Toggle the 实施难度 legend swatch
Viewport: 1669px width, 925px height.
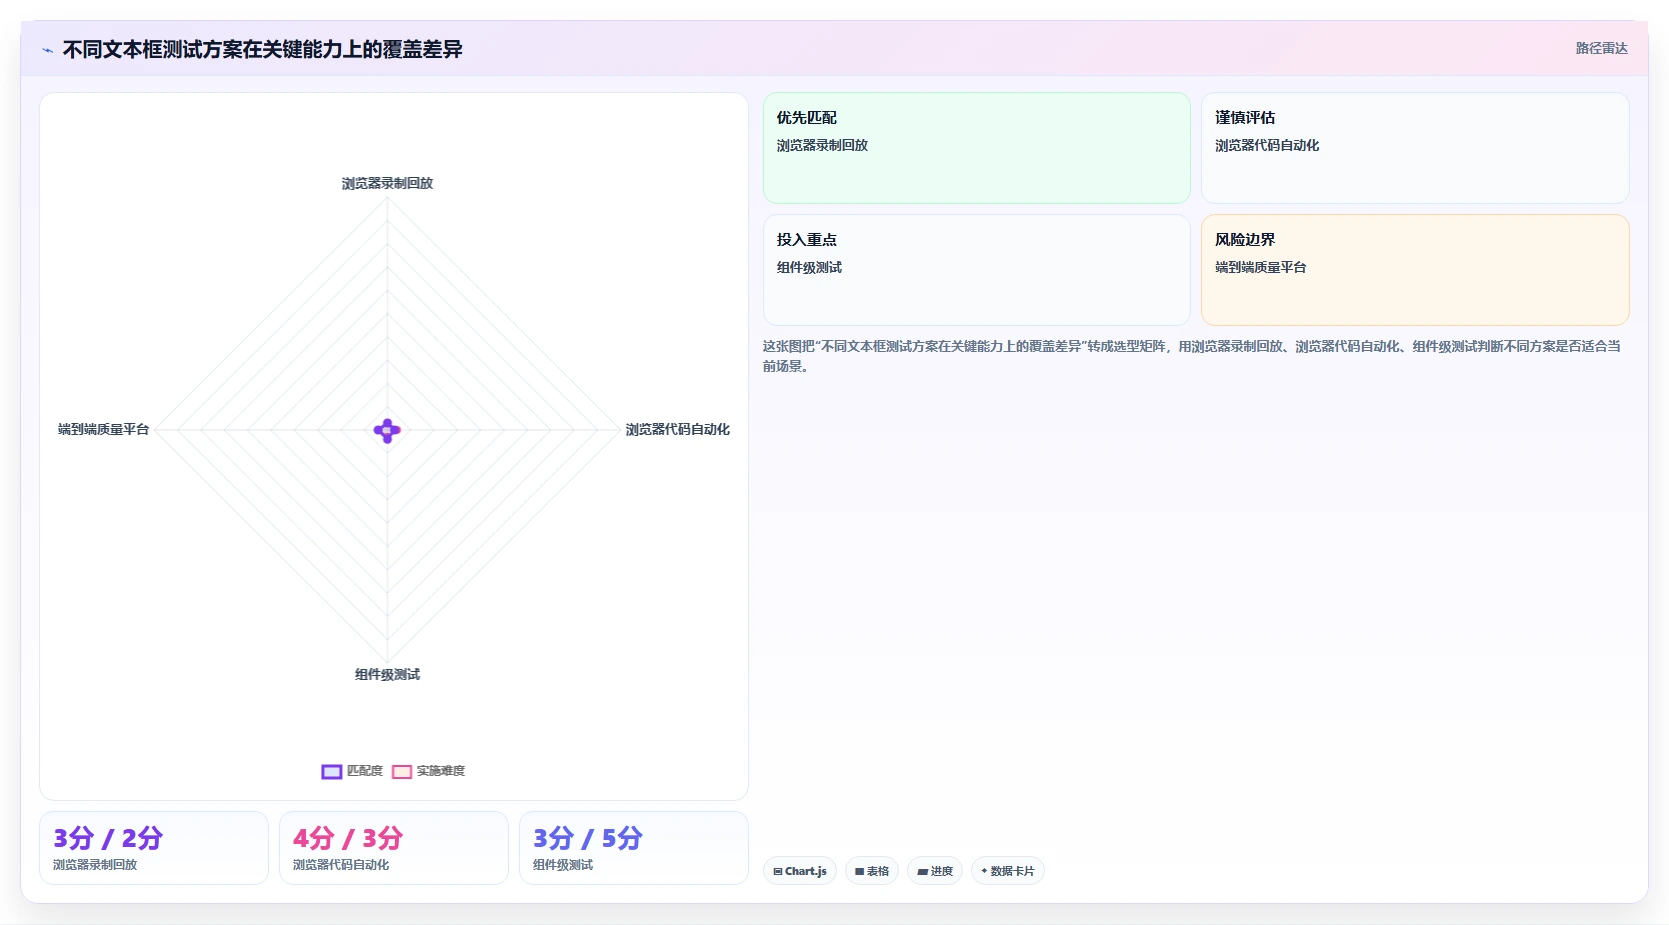pyautogui.click(x=402, y=771)
